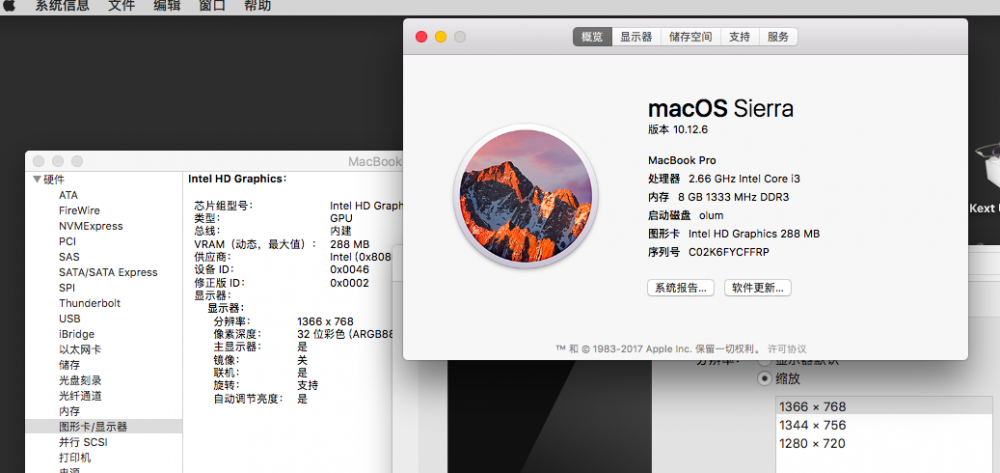Click the 设备 ID value 0x0046
Viewport: 1000px width, 473px height.
point(349,270)
